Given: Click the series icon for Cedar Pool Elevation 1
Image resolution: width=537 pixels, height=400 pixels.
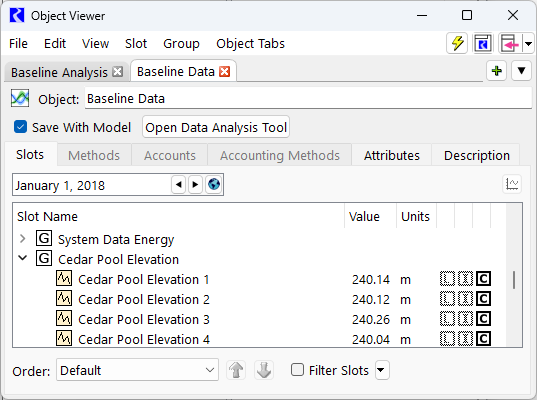Looking at the screenshot, I should pyautogui.click(x=64, y=279).
